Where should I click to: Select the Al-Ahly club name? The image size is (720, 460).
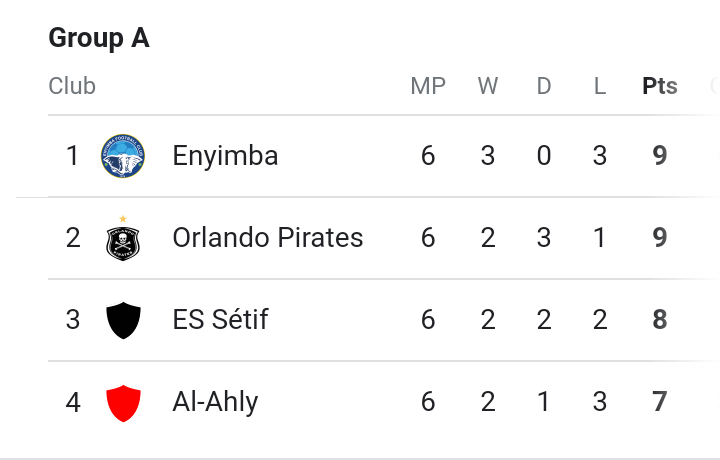pyautogui.click(x=215, y=402)
